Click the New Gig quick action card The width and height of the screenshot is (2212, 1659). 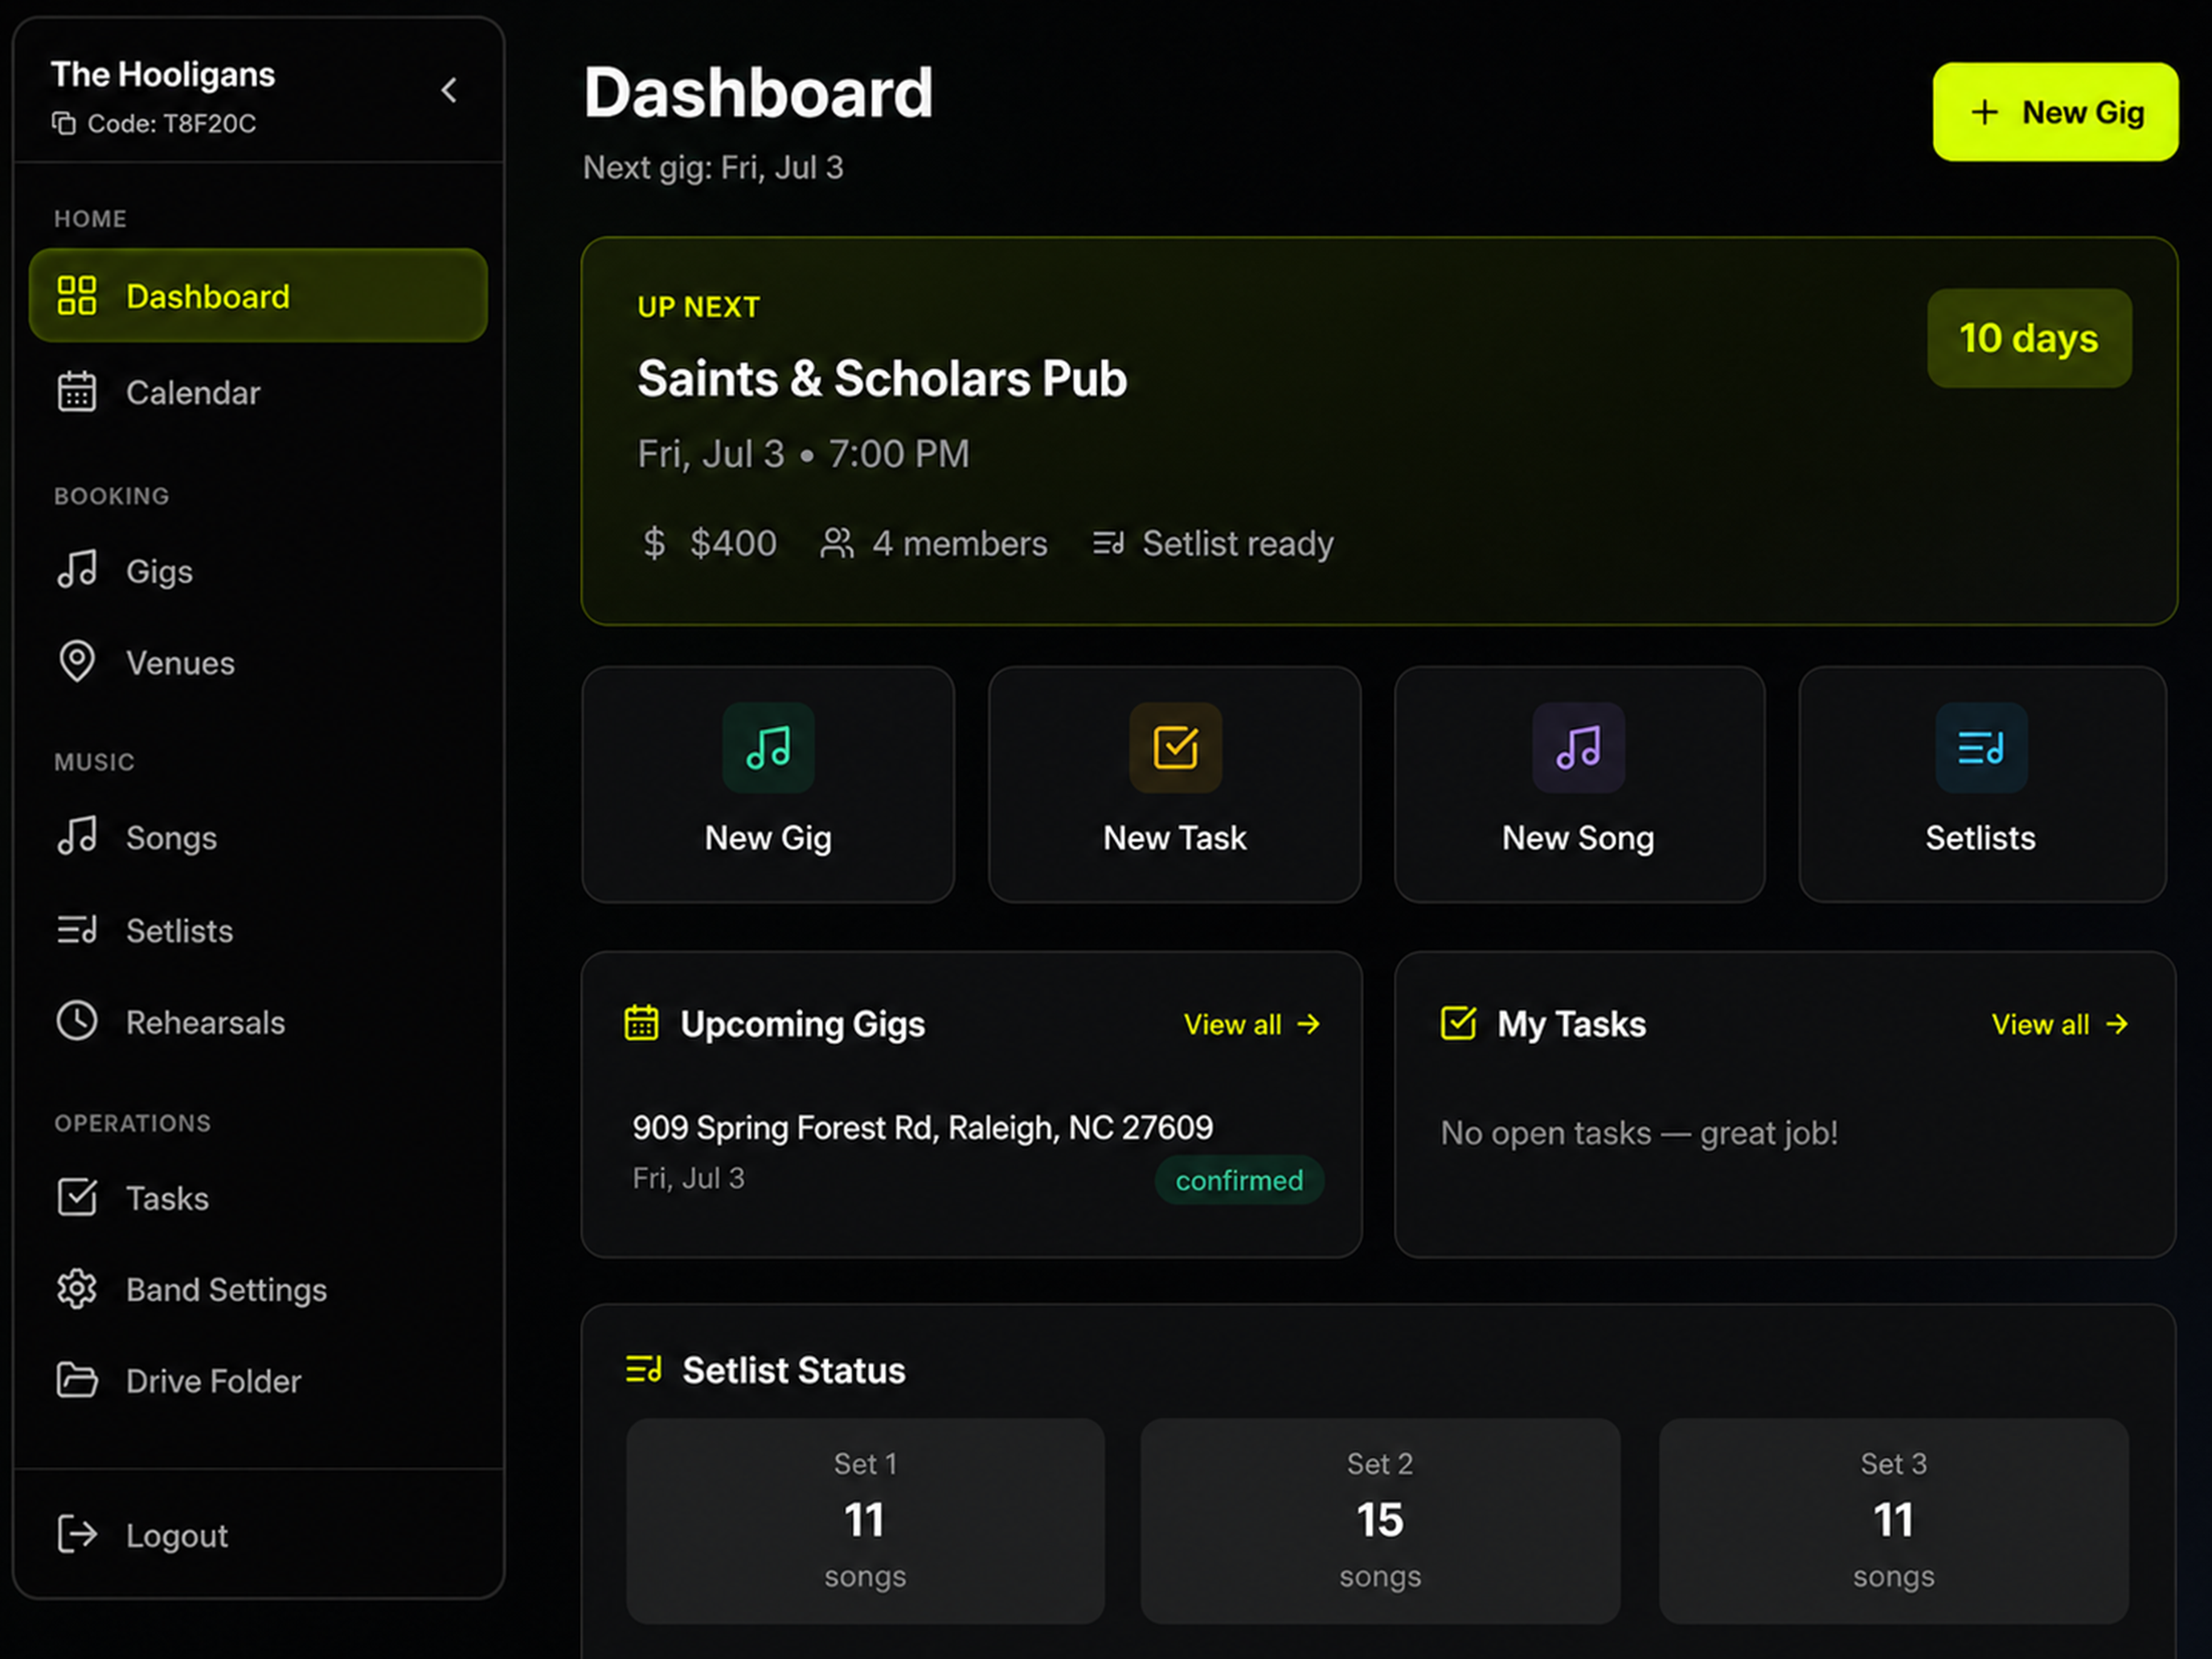[768, 785]
